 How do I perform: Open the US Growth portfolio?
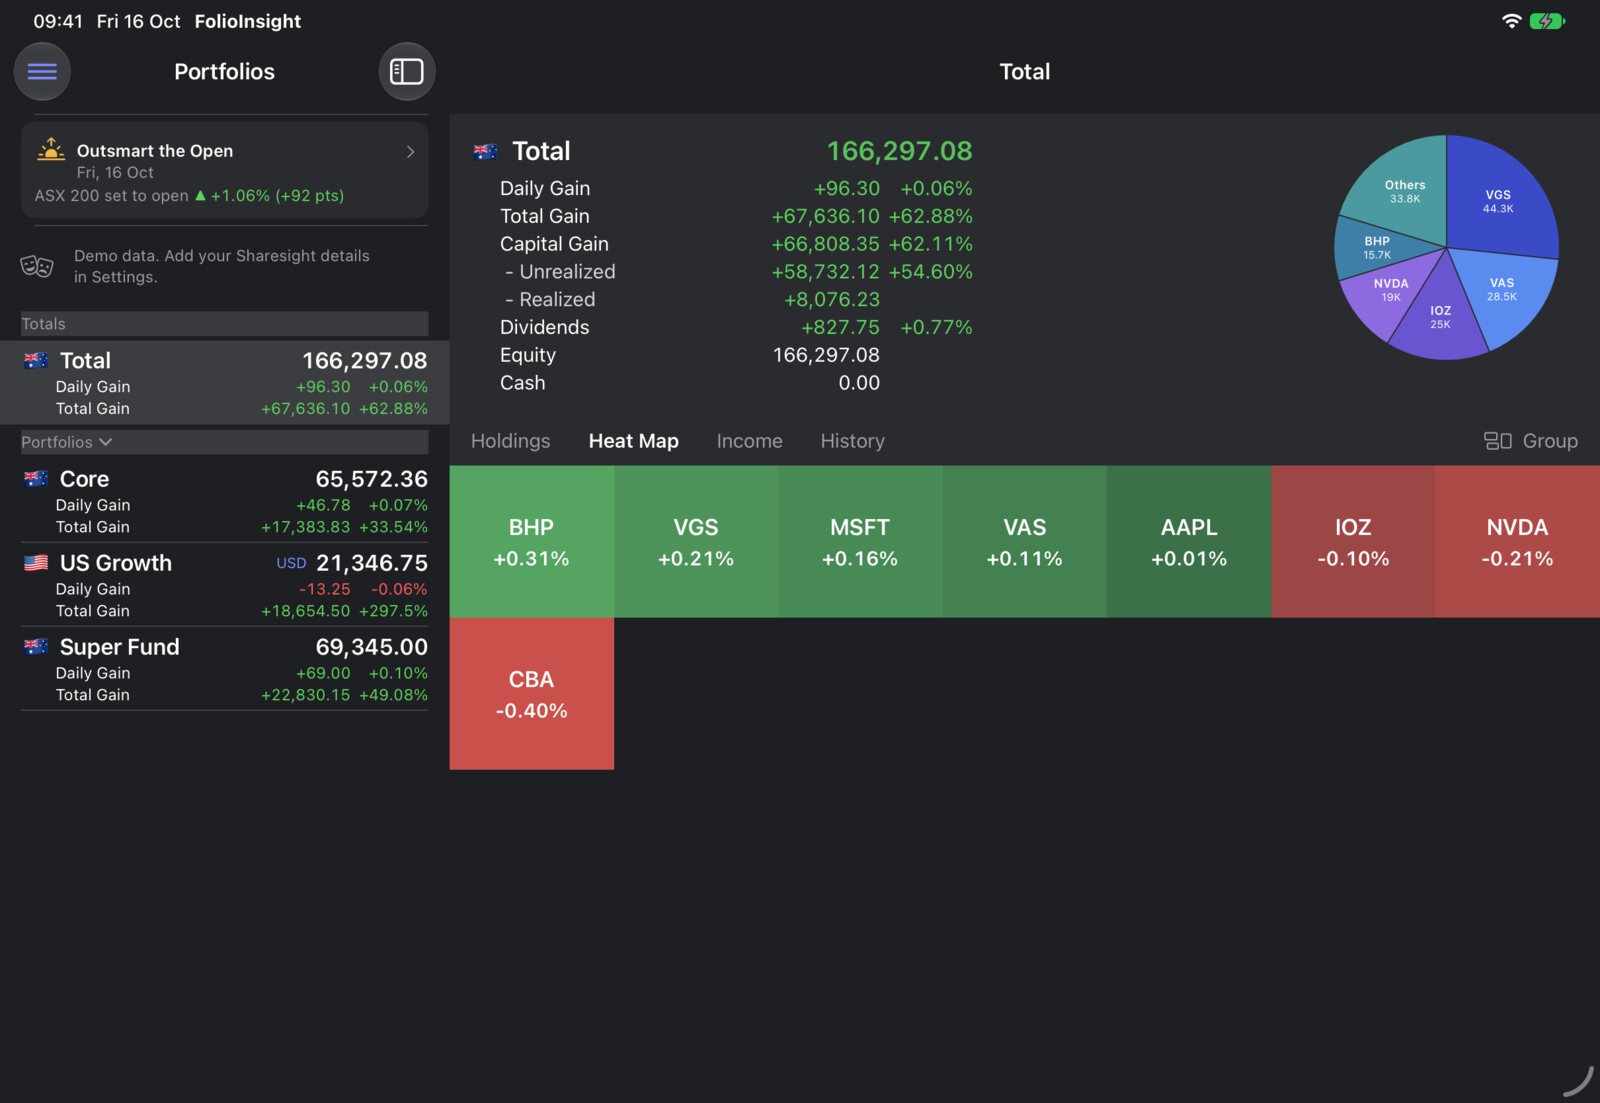point(225,585)
